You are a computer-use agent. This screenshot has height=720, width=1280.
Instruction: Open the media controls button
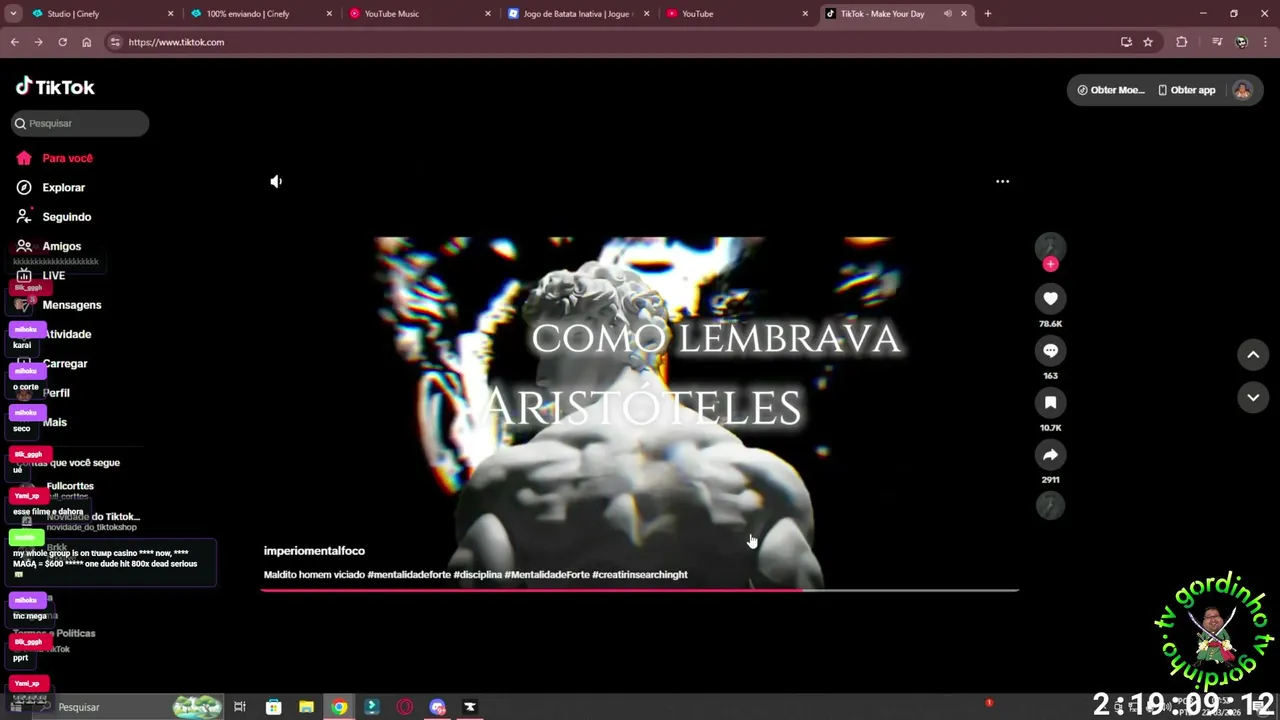(x=1217, y=42)
